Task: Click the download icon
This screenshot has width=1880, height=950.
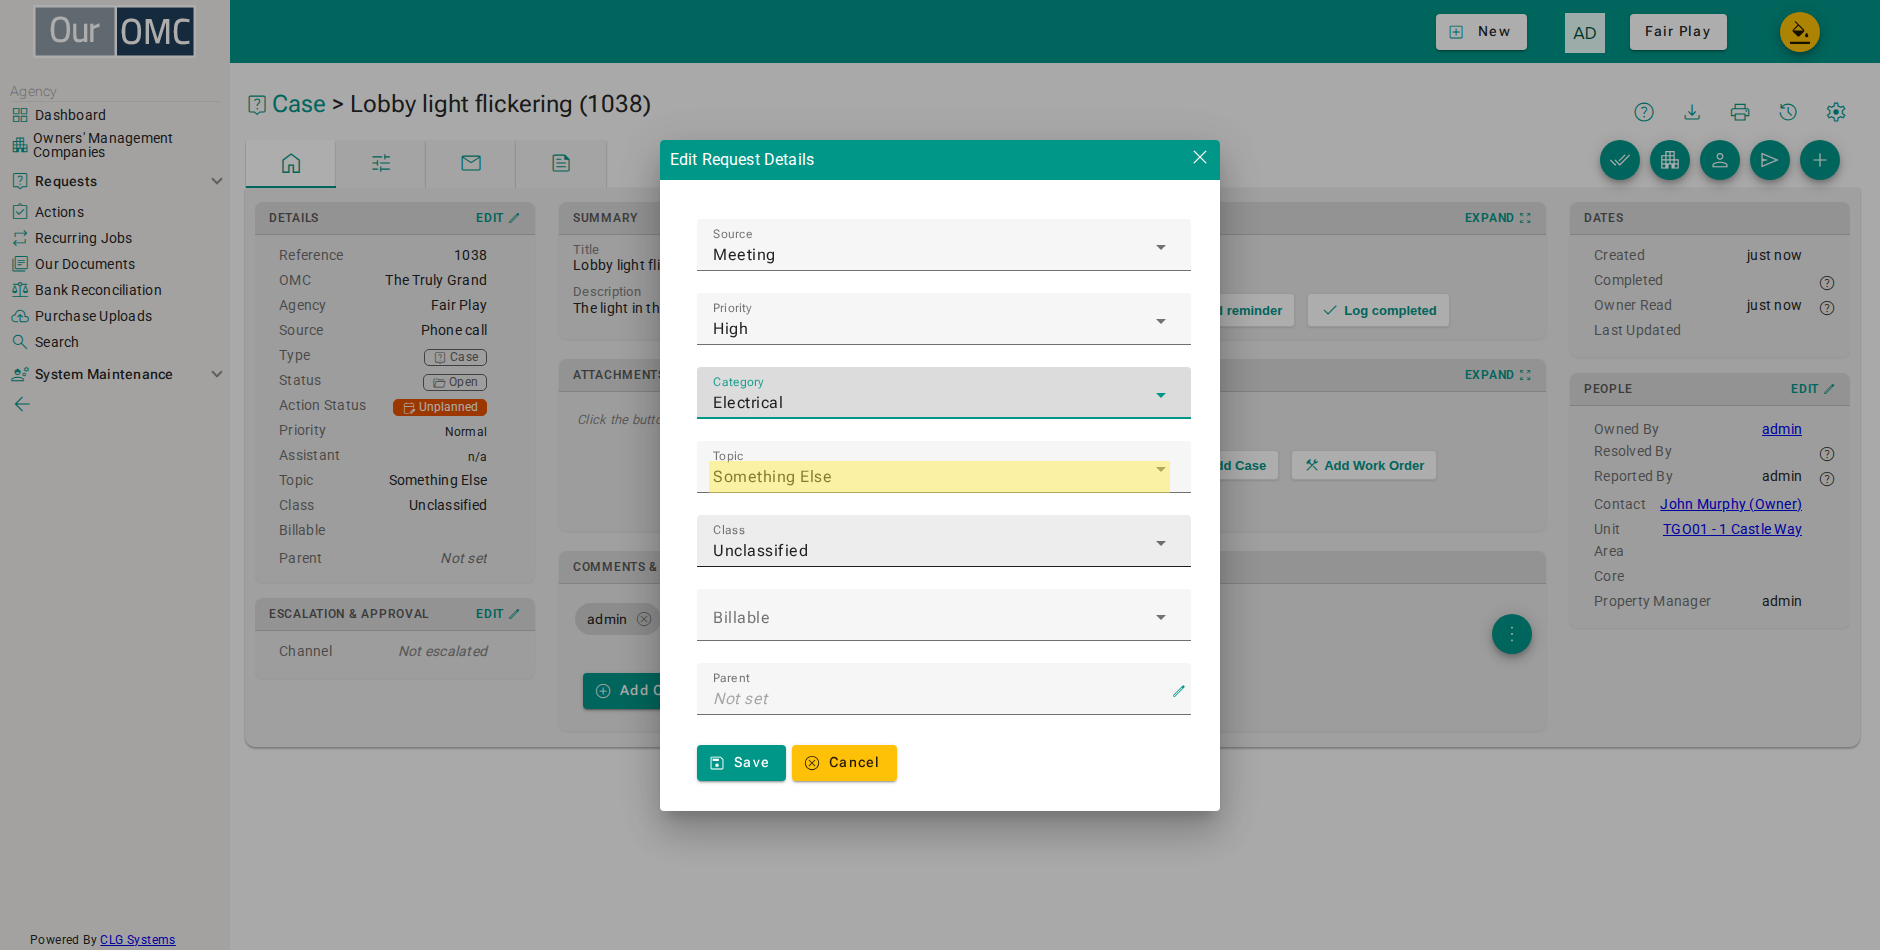Action: pos(1692,112)
